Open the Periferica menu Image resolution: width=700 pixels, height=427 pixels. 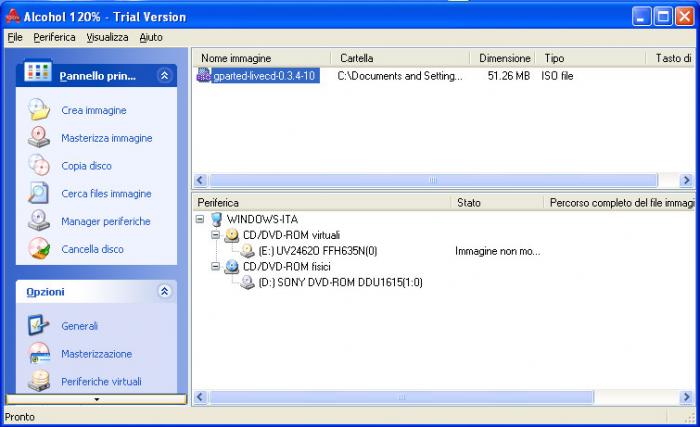pos(54,37)
